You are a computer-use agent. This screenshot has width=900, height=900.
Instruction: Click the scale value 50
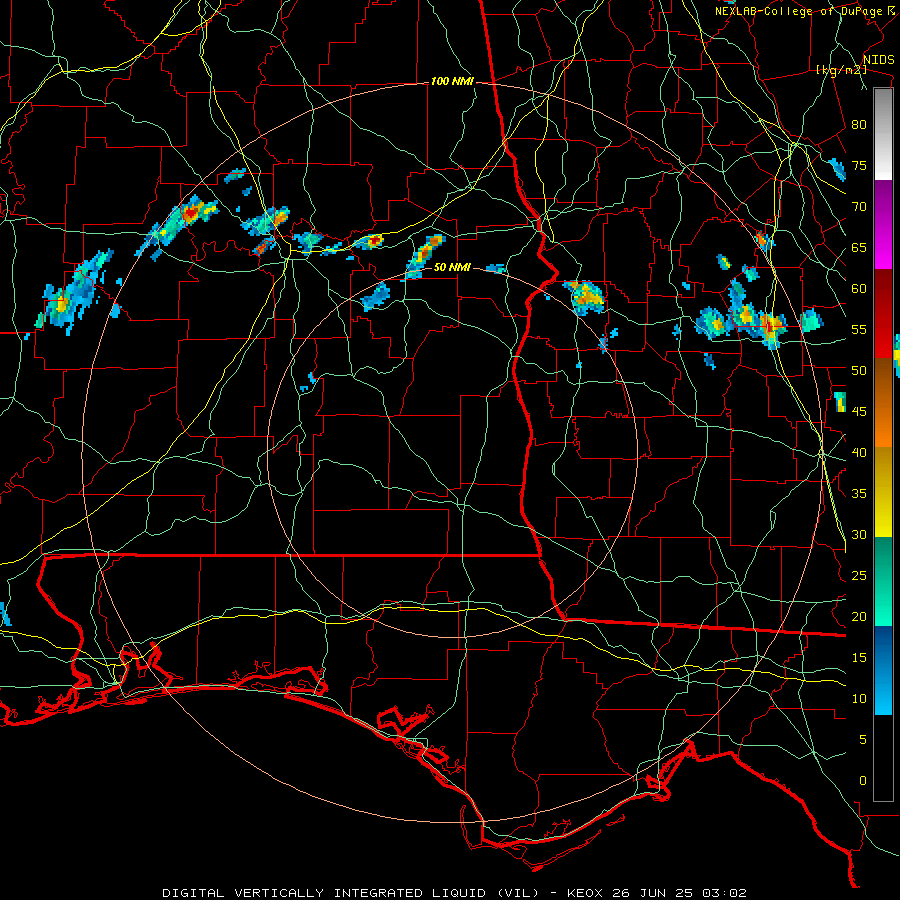coord(859,370)
